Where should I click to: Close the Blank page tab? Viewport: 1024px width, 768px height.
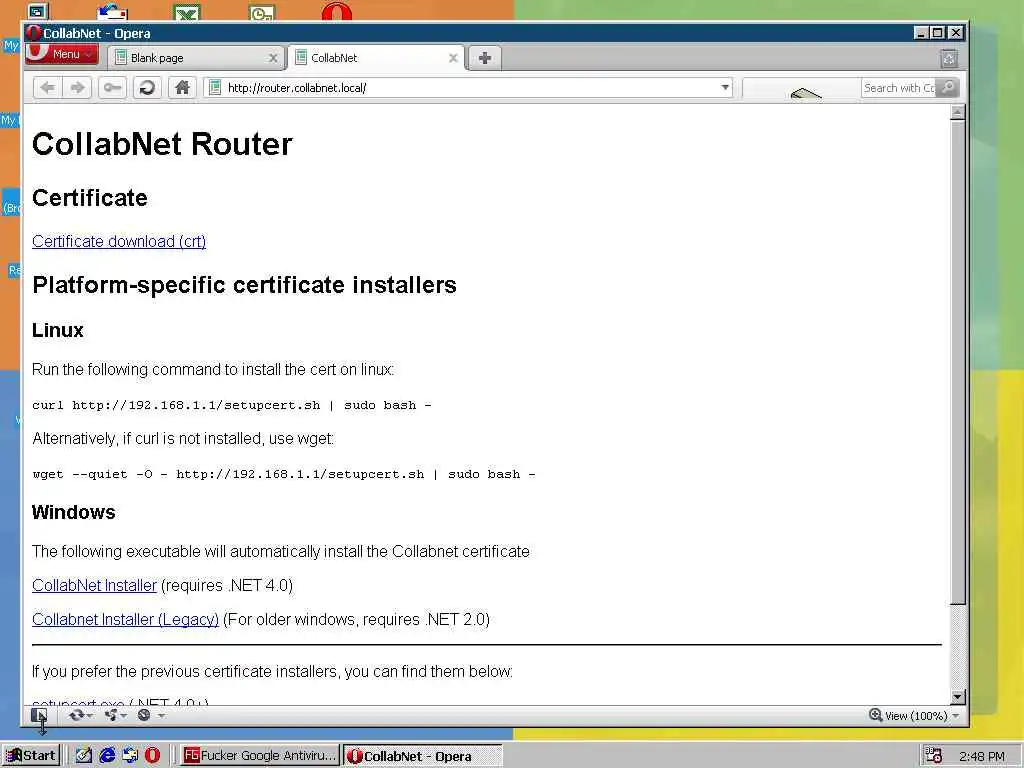pyautogui.click(x=273, y=58)
